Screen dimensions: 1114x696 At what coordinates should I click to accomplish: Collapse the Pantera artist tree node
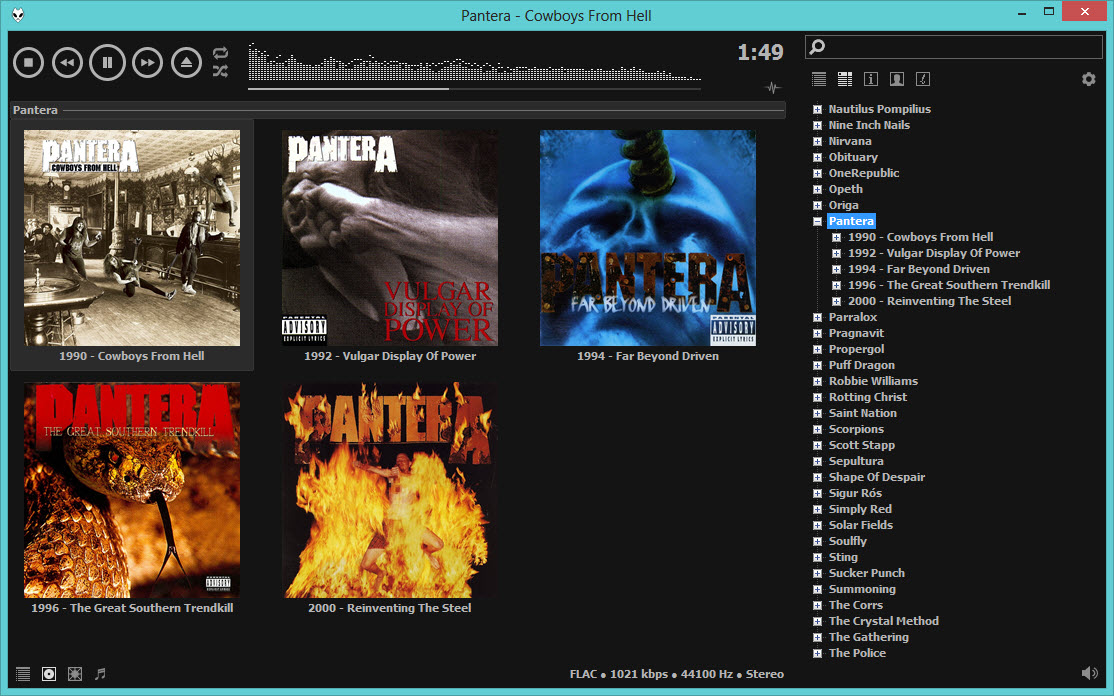(x=818, y=221)
